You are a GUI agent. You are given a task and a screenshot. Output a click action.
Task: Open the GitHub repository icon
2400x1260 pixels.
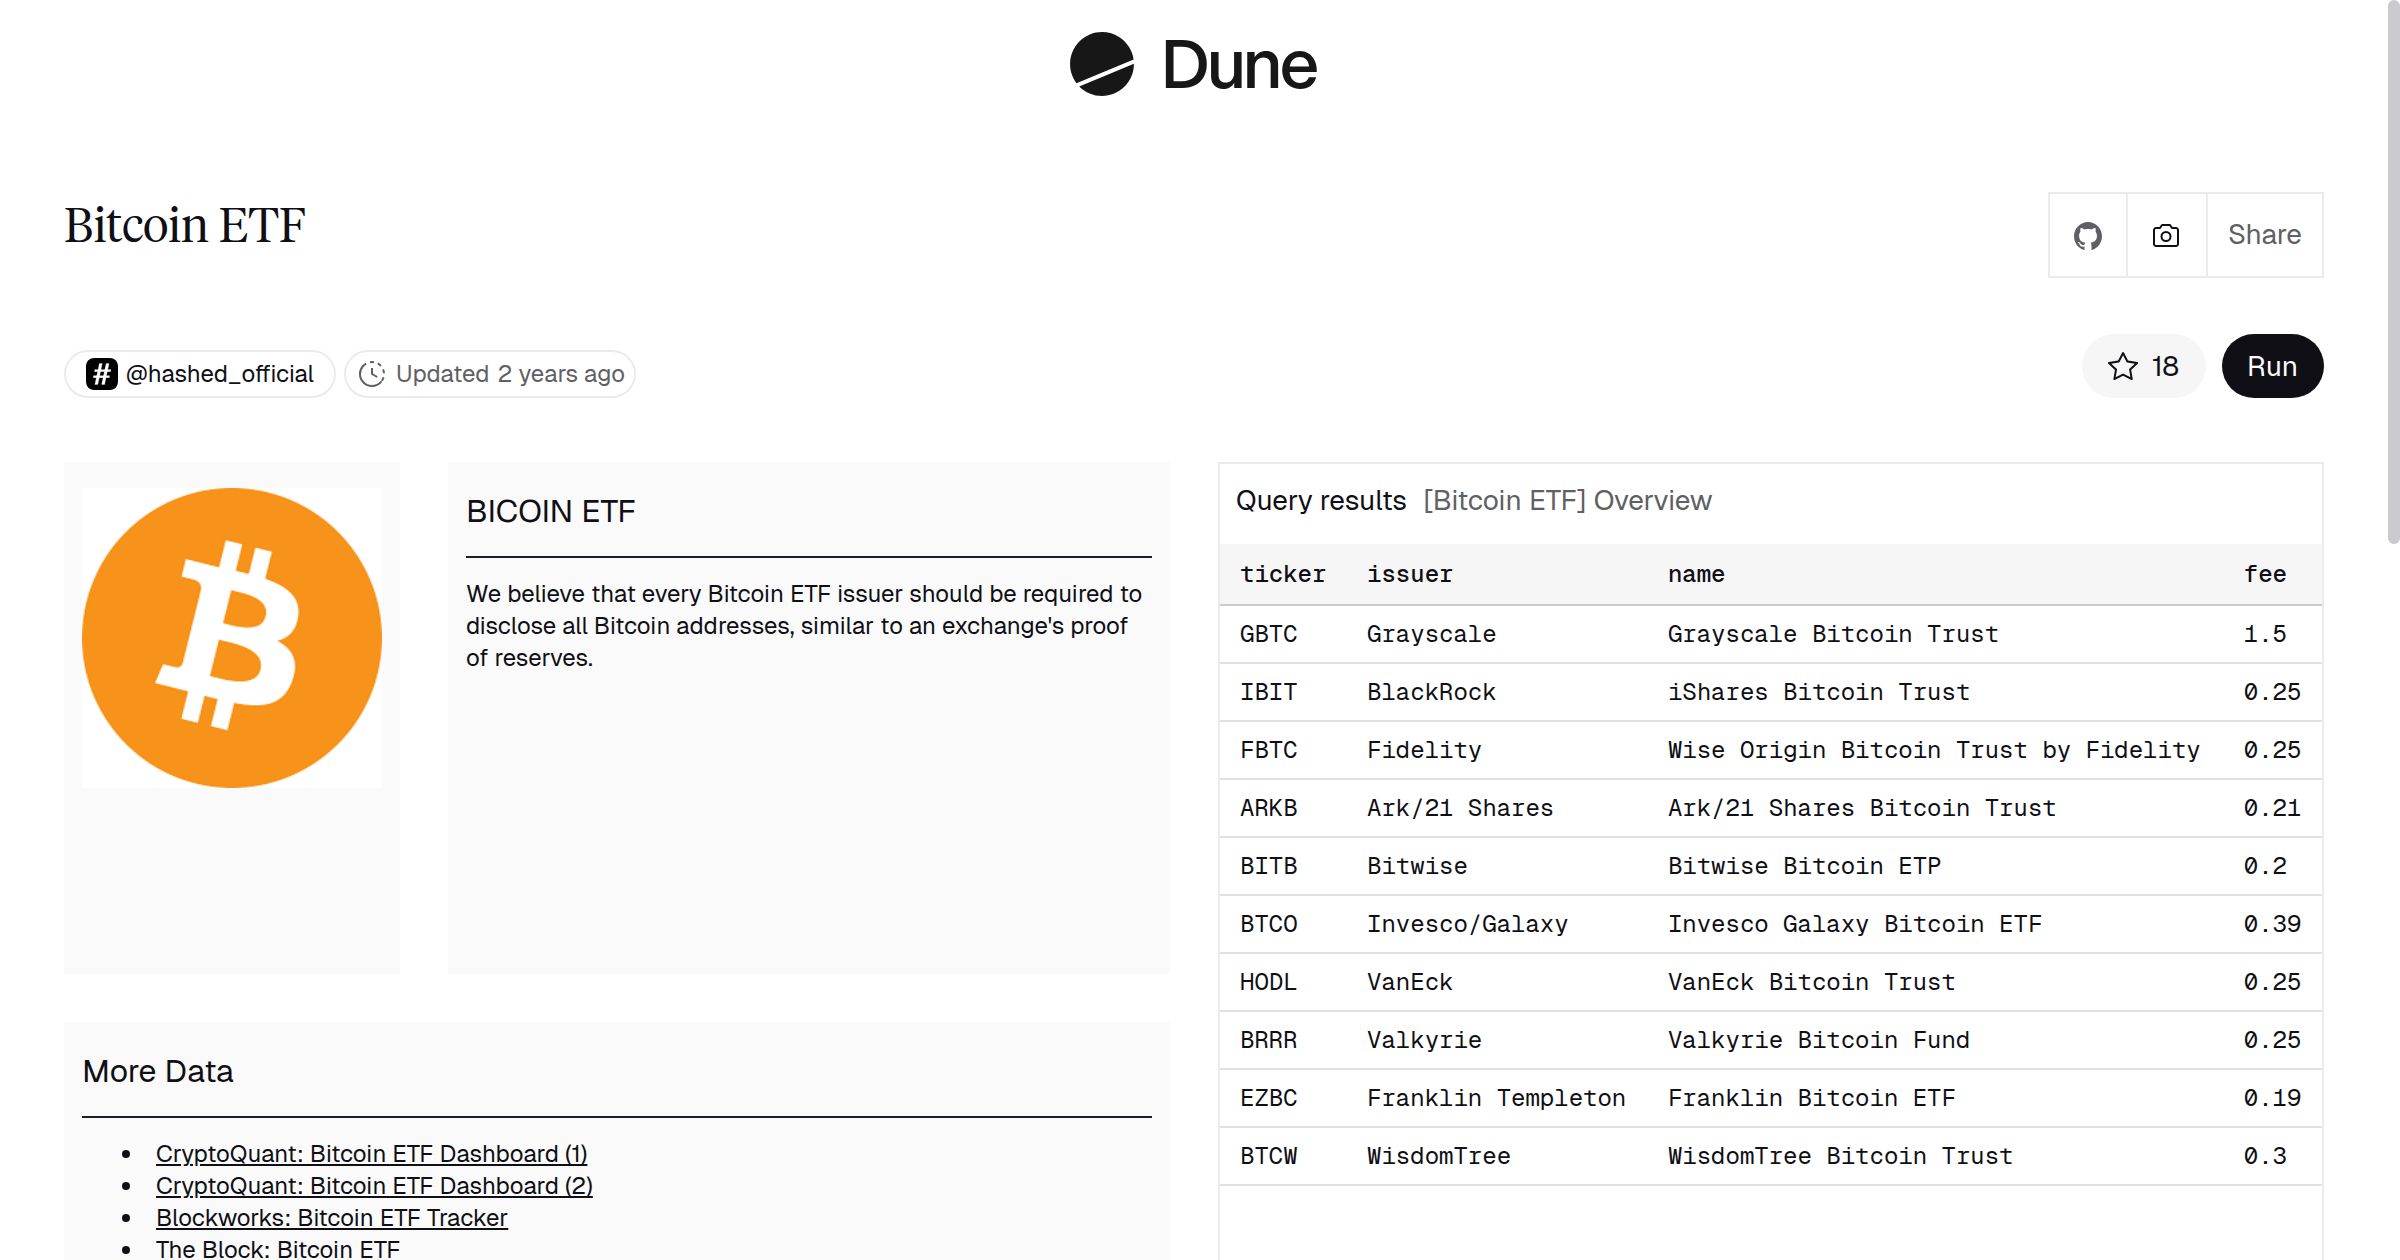click(2087, 236)
